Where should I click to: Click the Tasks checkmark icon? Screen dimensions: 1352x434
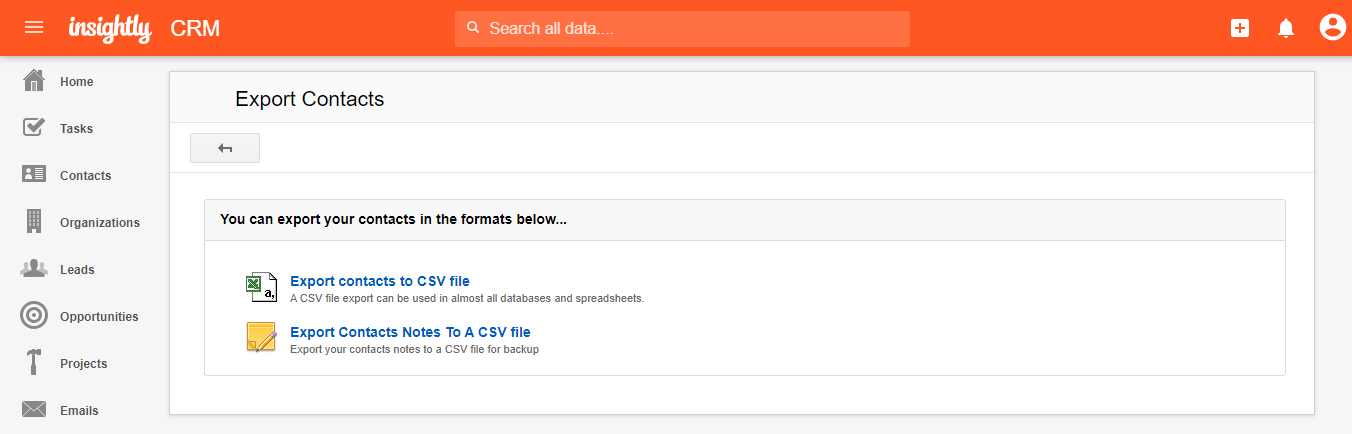click(x=34, y=128)
